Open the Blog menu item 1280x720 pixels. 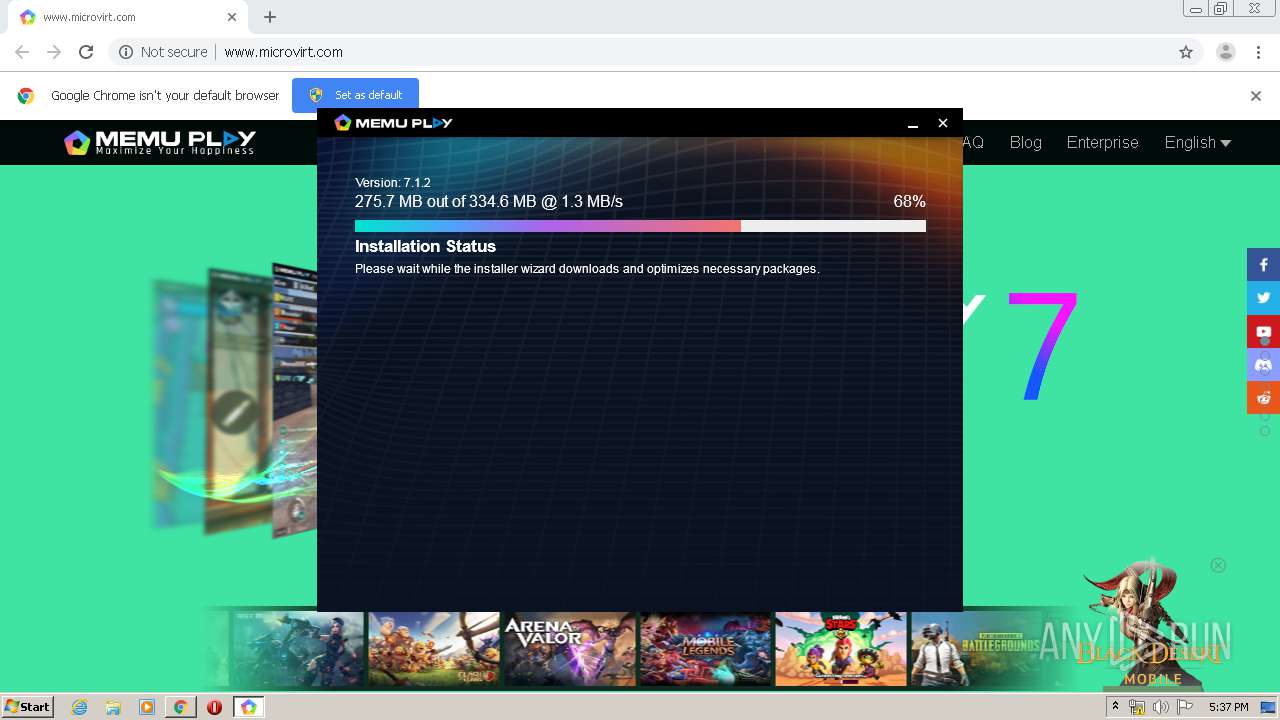1026,142
